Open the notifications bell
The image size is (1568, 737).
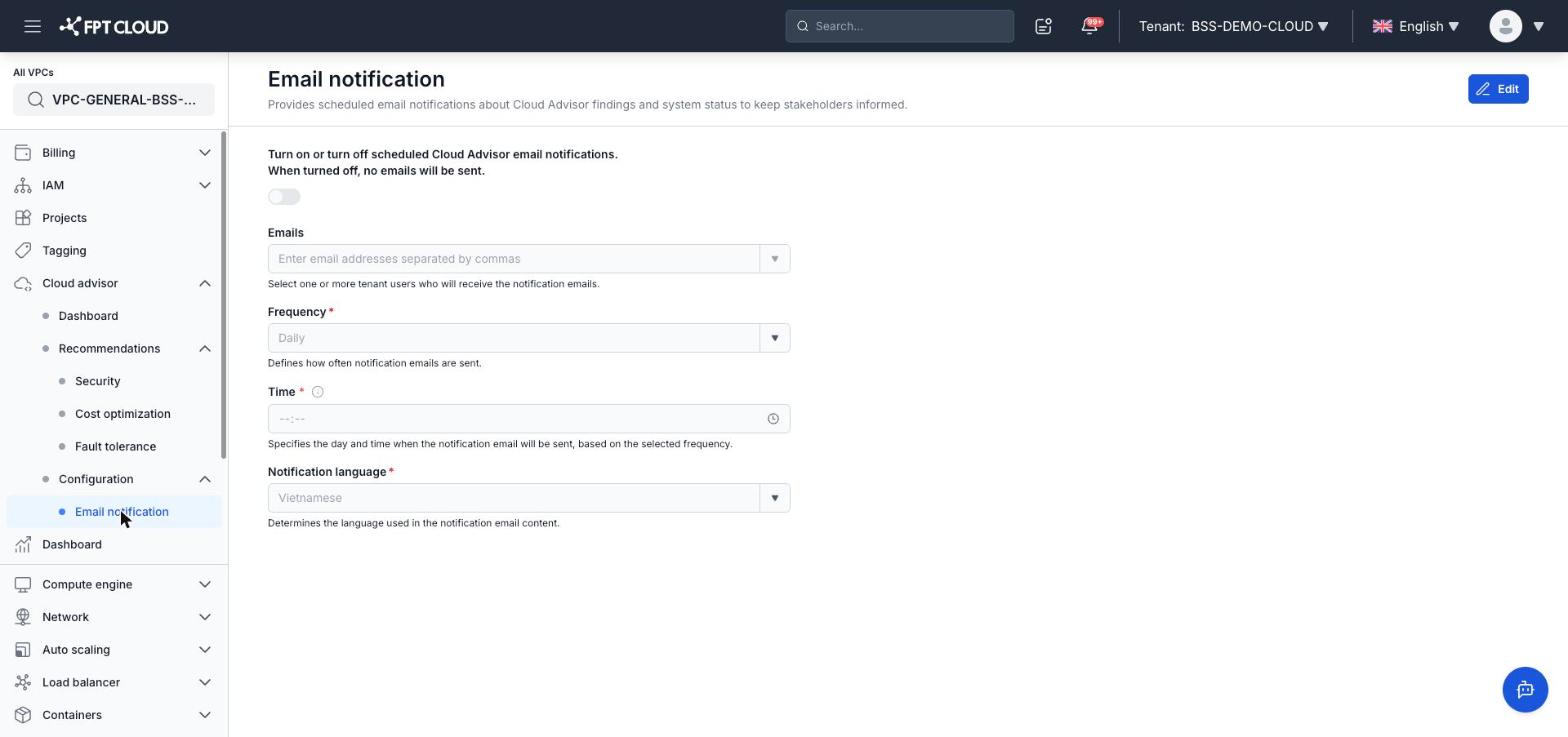(x=1089, y=26)
